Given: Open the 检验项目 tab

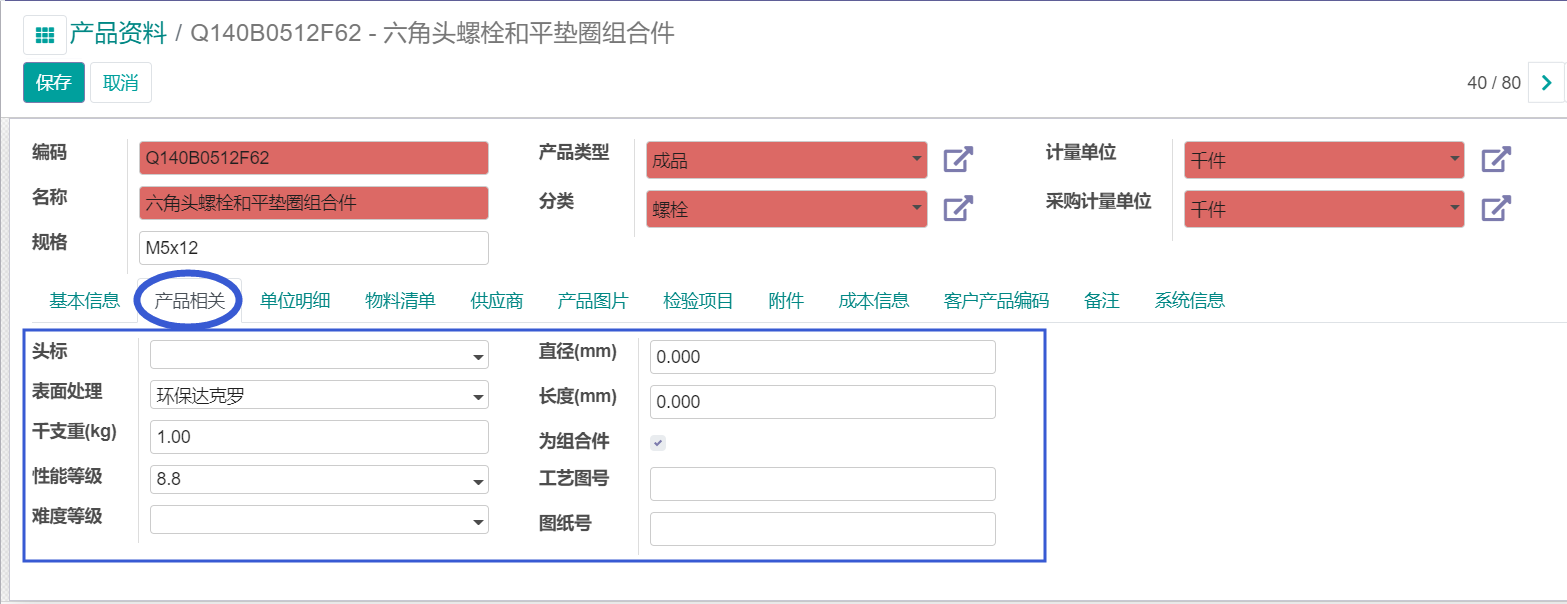Looking at the screenshot, I should tap(698, 301).
